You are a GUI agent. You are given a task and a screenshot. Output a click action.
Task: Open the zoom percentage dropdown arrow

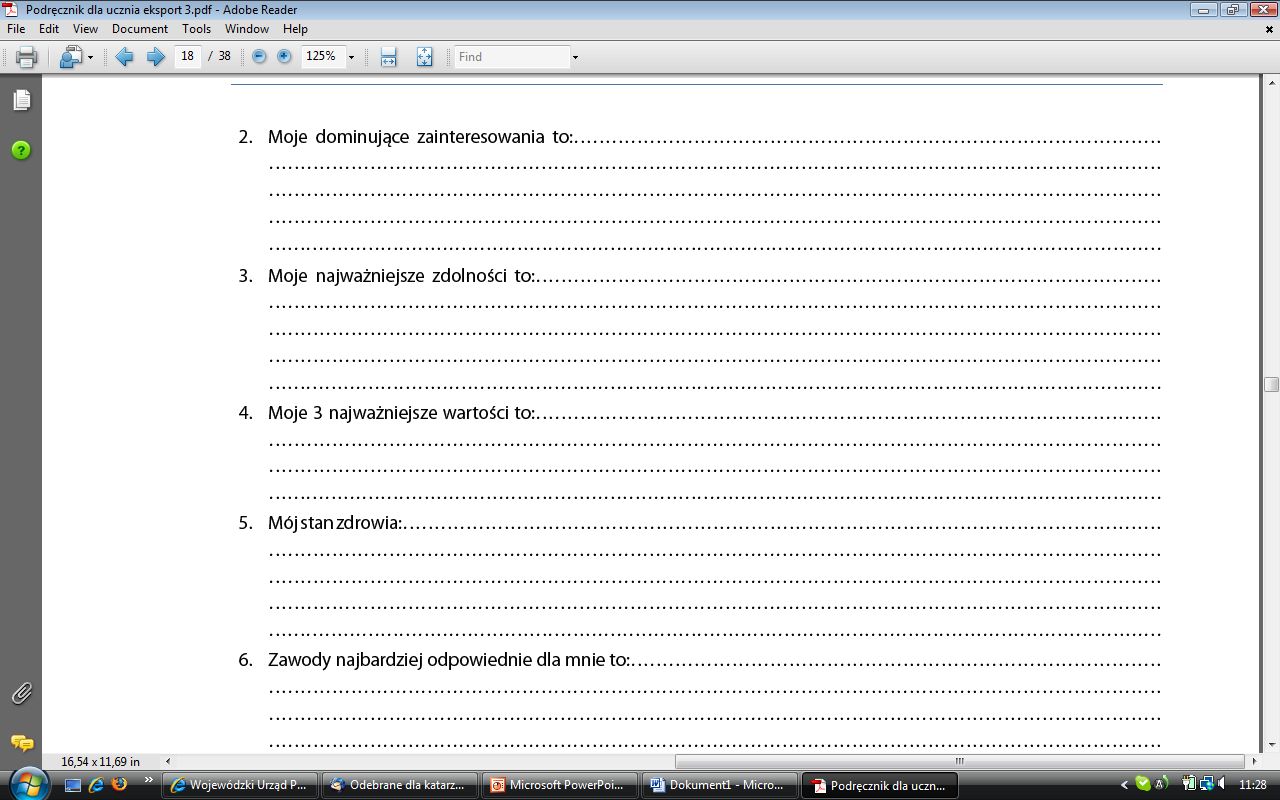(x=352, y=57)
